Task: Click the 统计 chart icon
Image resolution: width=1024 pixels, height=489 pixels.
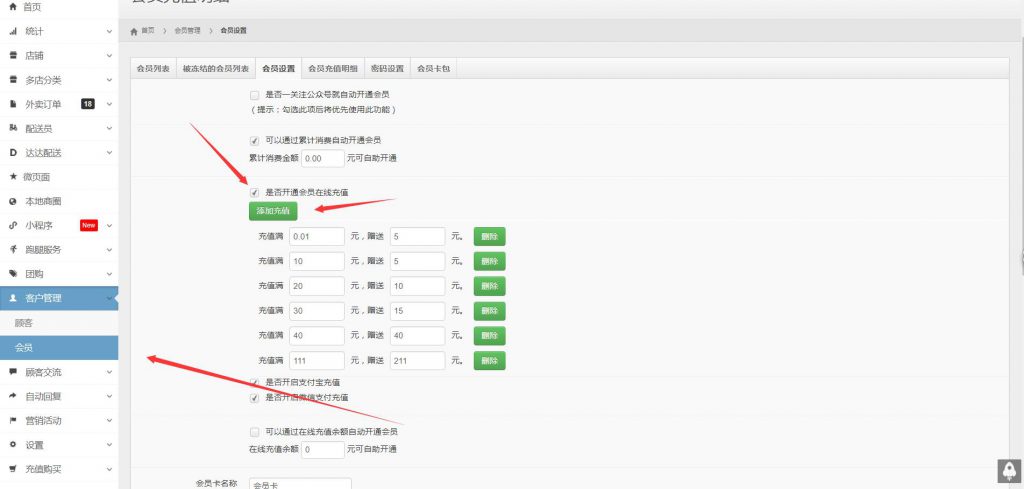Action: point(12,31)
